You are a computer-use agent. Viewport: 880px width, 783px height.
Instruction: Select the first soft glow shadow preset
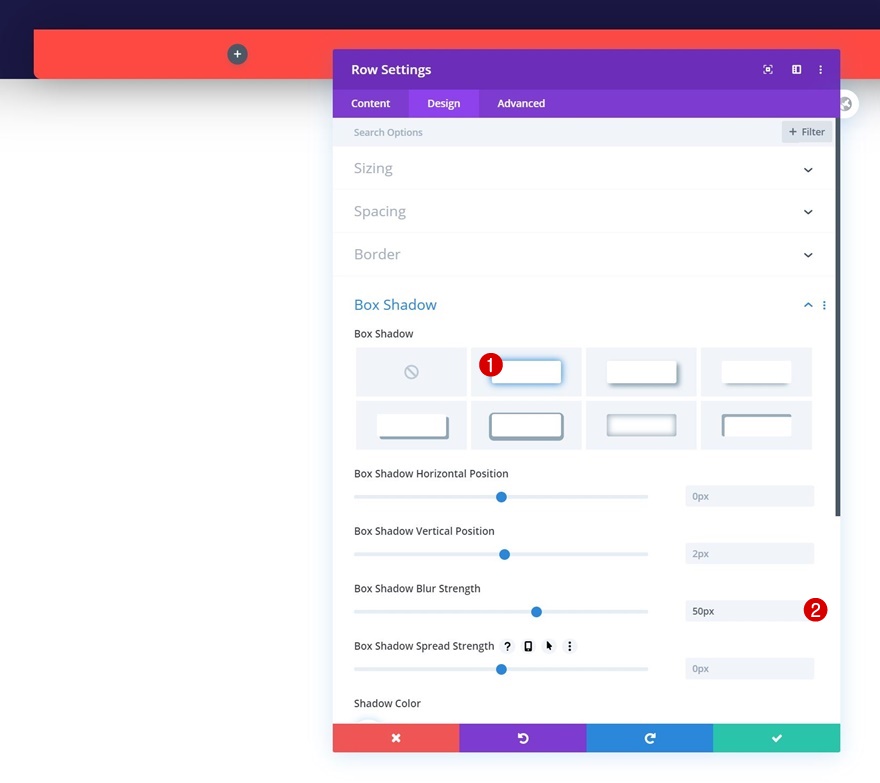point(526,372)
